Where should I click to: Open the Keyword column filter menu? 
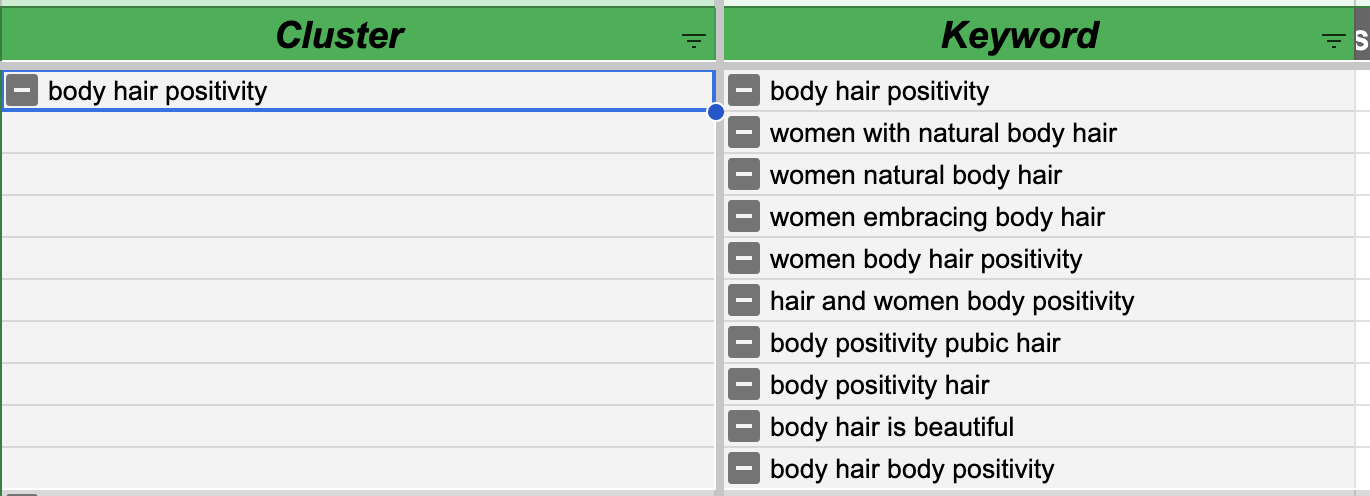[1333, 40]
